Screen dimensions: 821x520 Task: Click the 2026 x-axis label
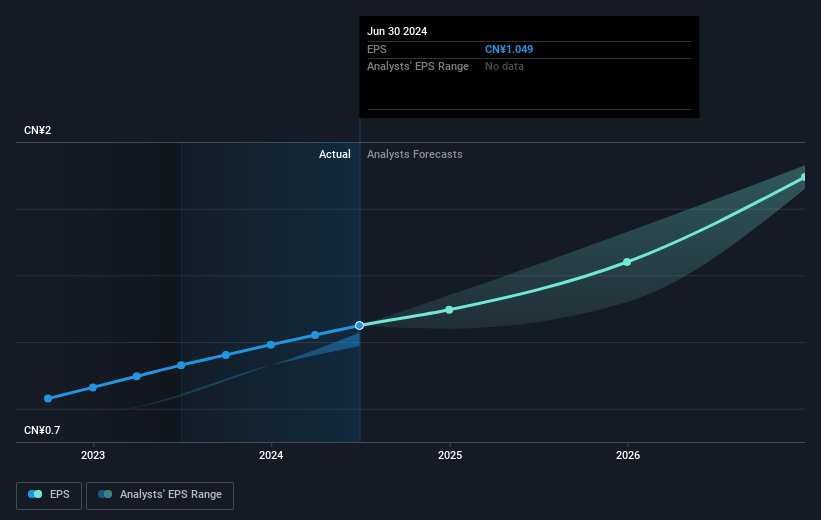point(628,455)
